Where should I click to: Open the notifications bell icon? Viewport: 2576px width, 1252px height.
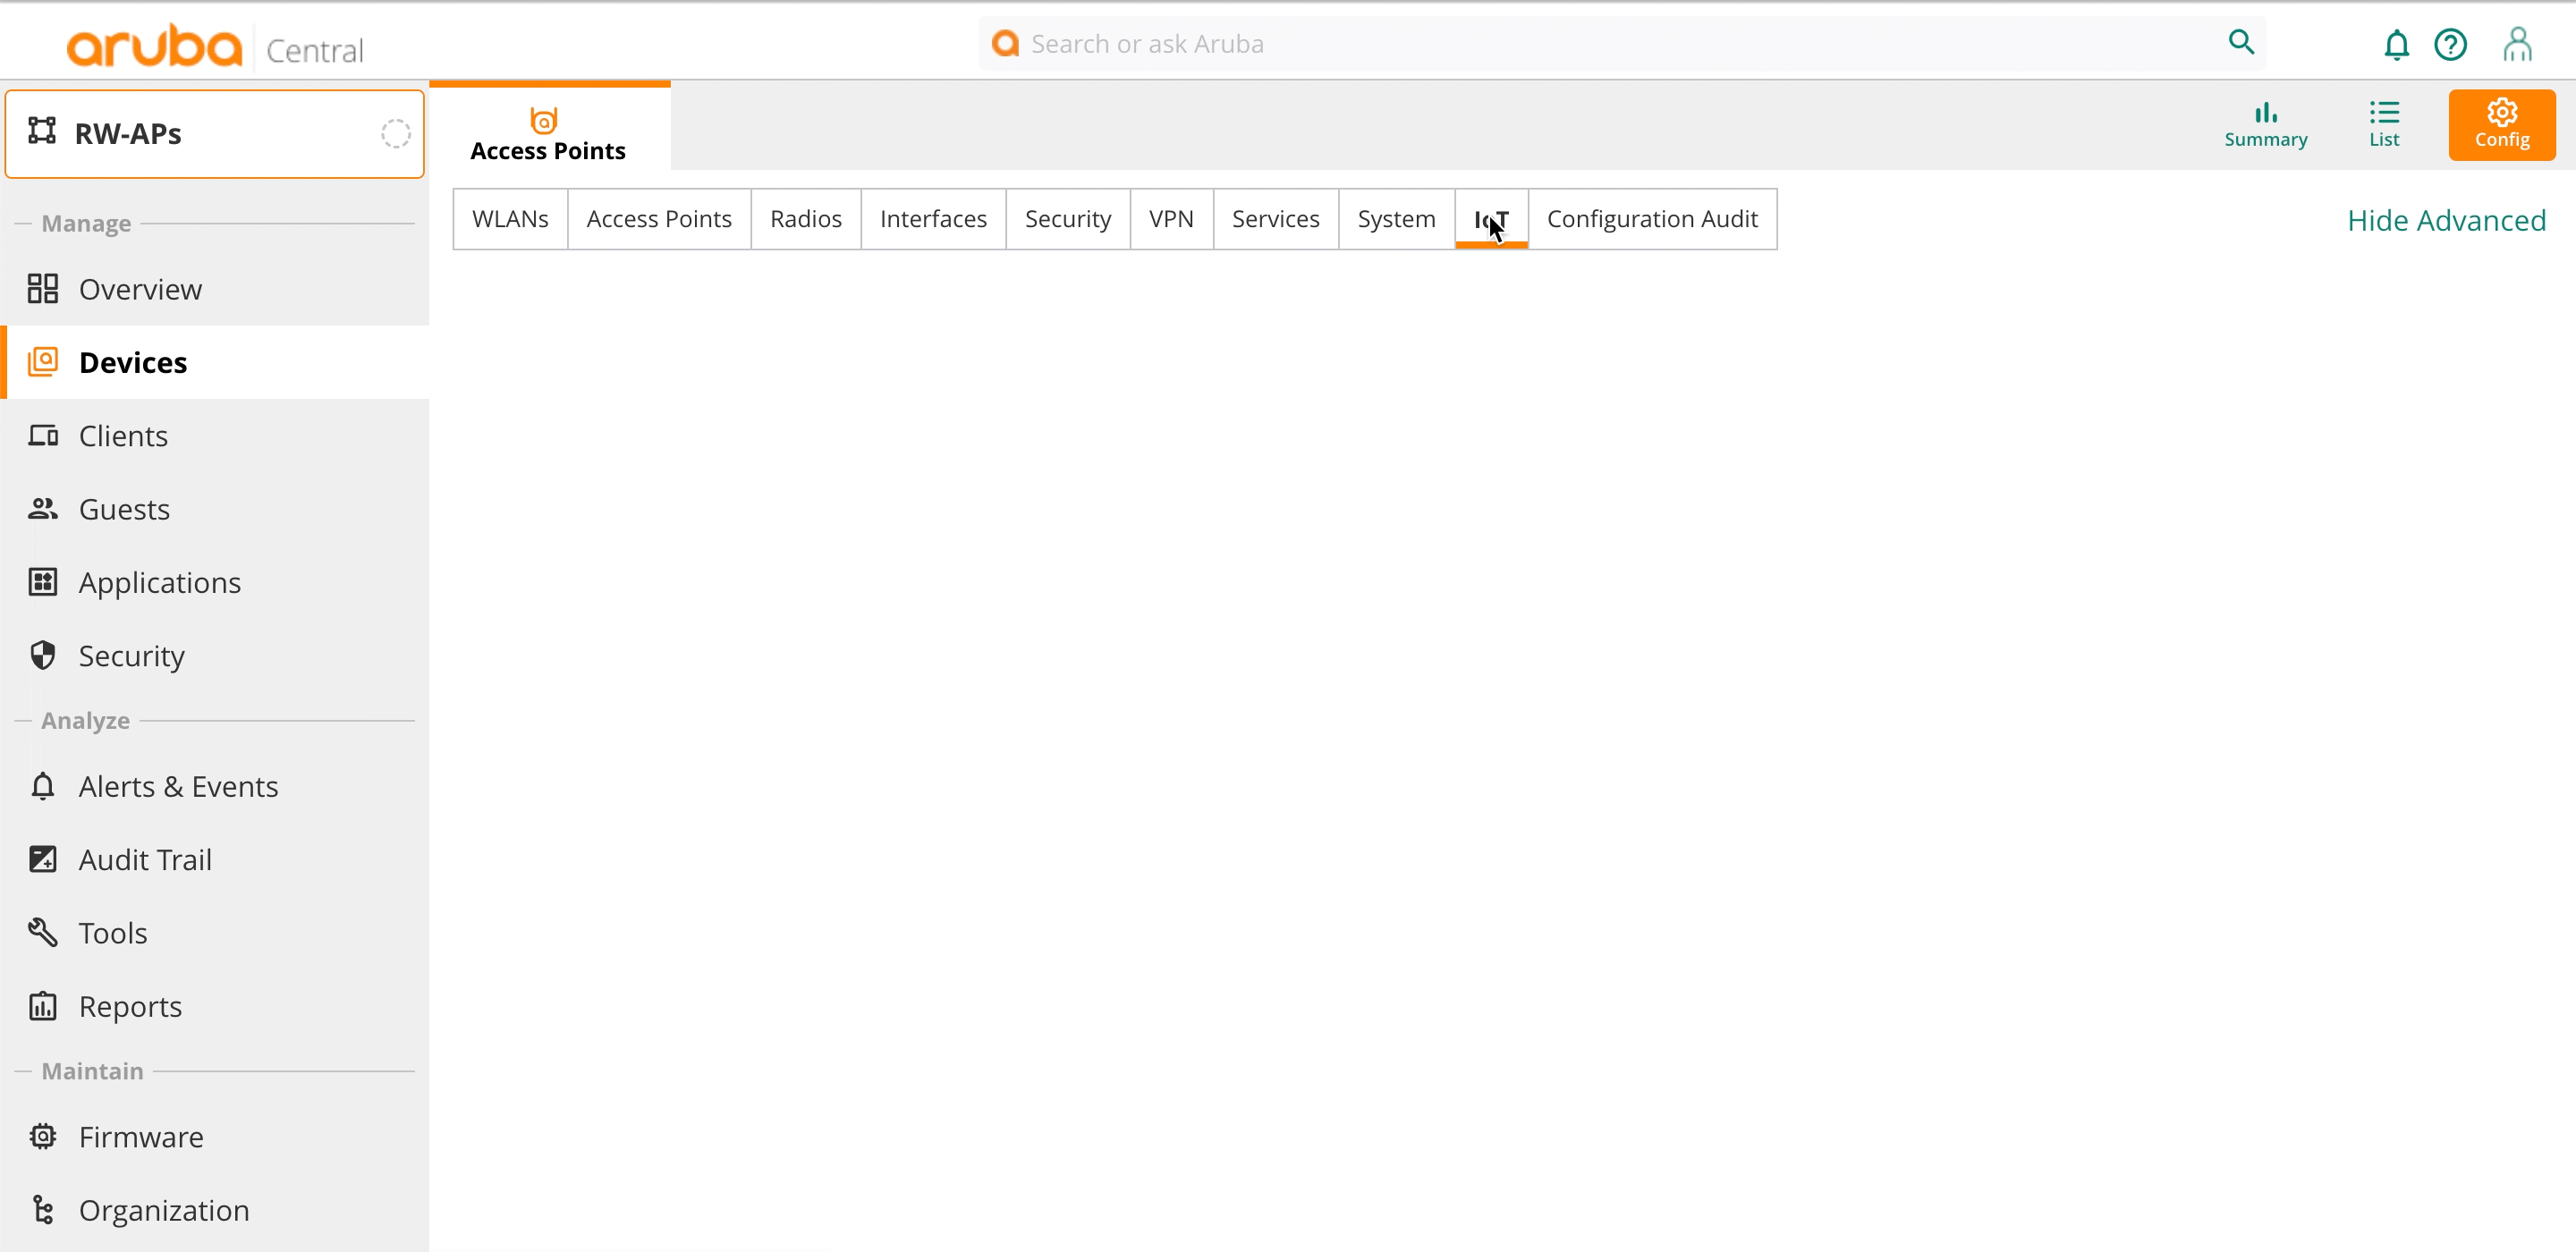point(2396,45)
